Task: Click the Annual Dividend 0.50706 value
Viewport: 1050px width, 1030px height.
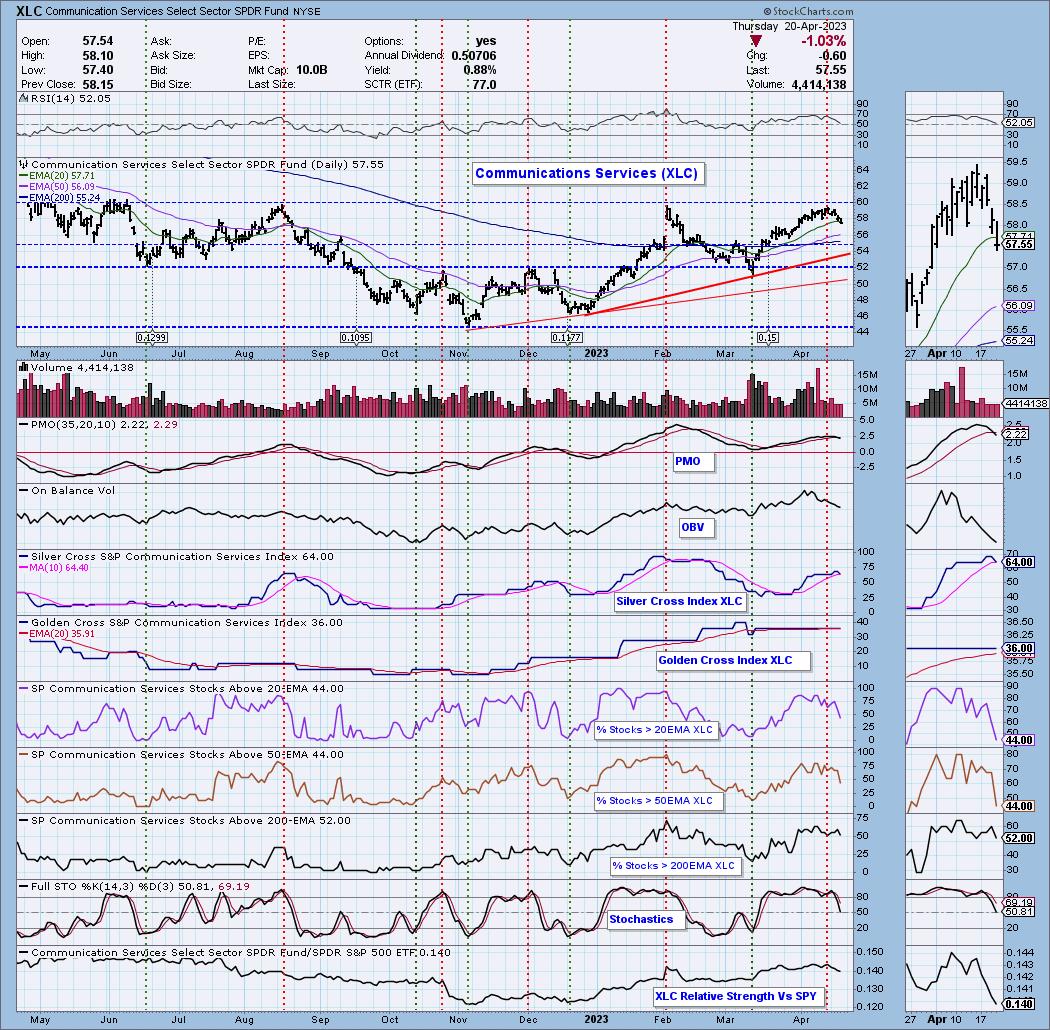Action: [473, 56]
